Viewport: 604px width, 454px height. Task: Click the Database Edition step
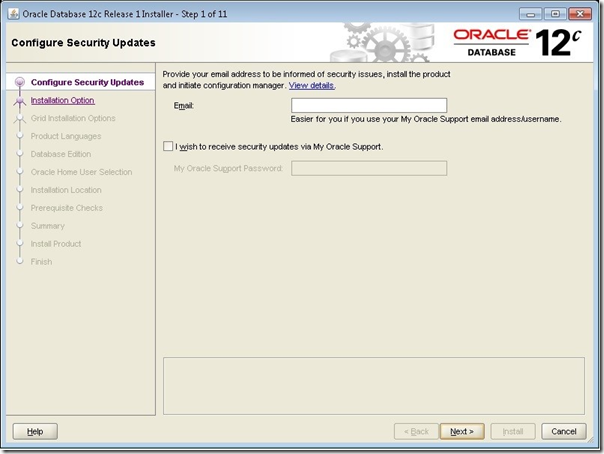point(61,154)
